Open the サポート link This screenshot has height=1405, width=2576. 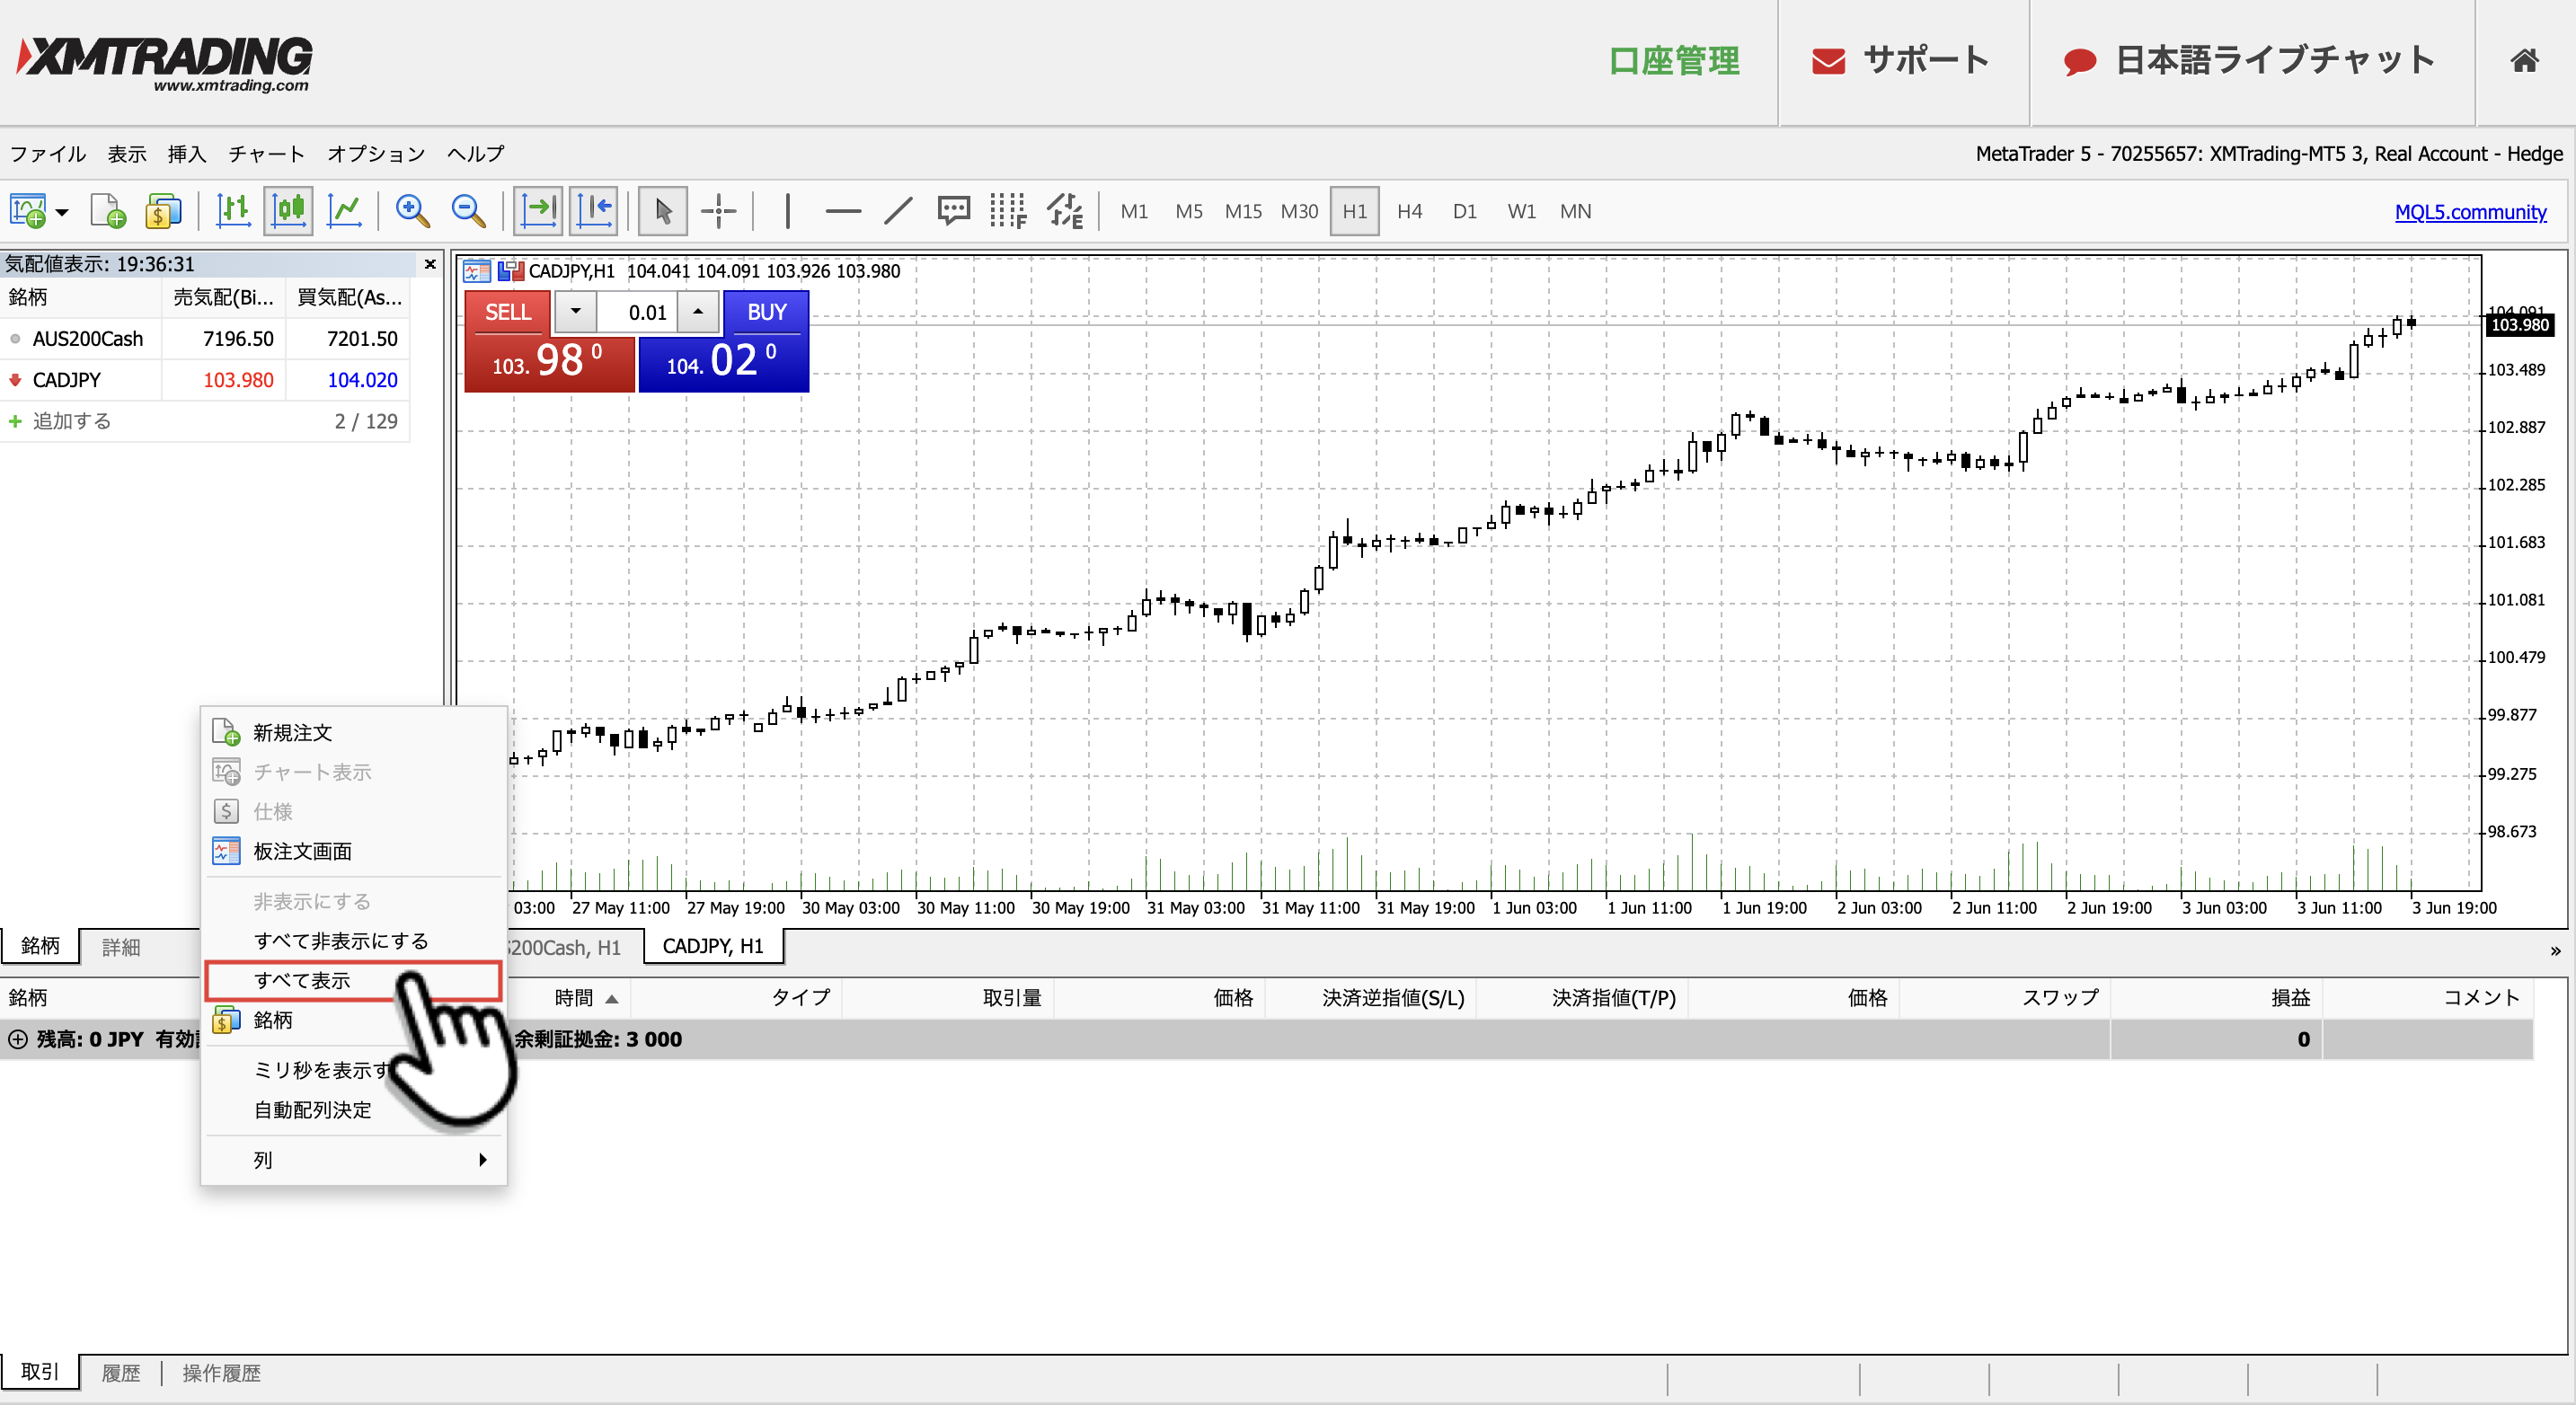1902,61
